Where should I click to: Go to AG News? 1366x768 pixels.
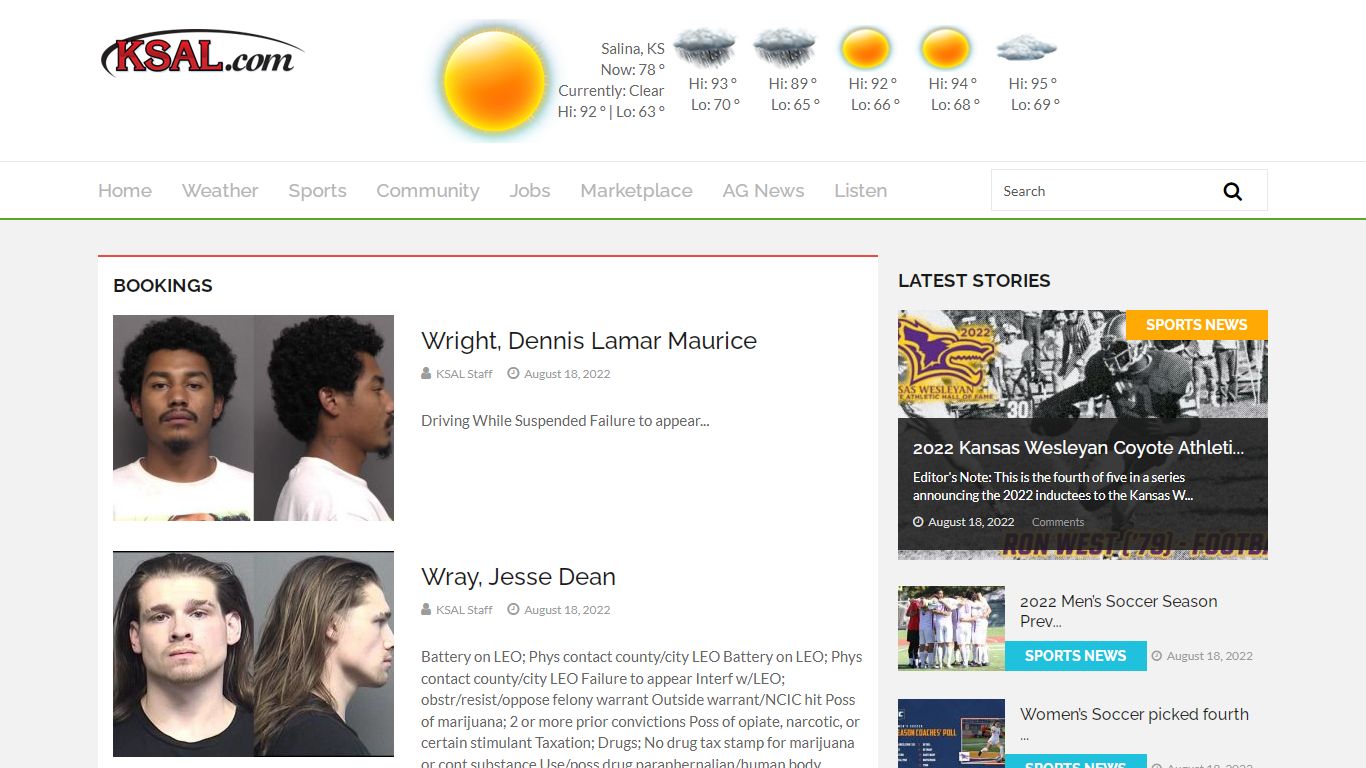(763, 191)
